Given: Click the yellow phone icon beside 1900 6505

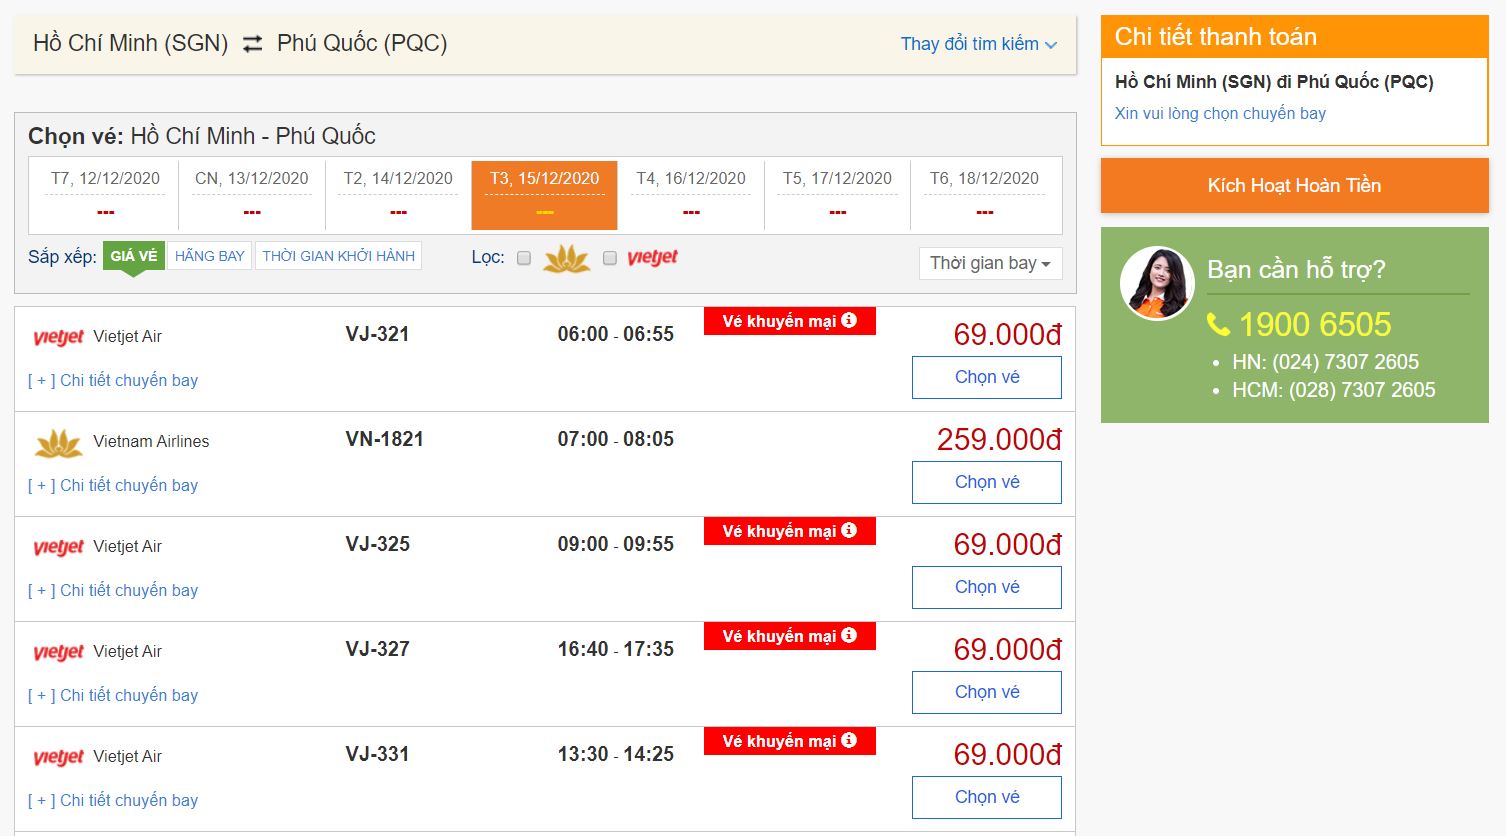Looking at the screenshot, I should pos(1218,325).
